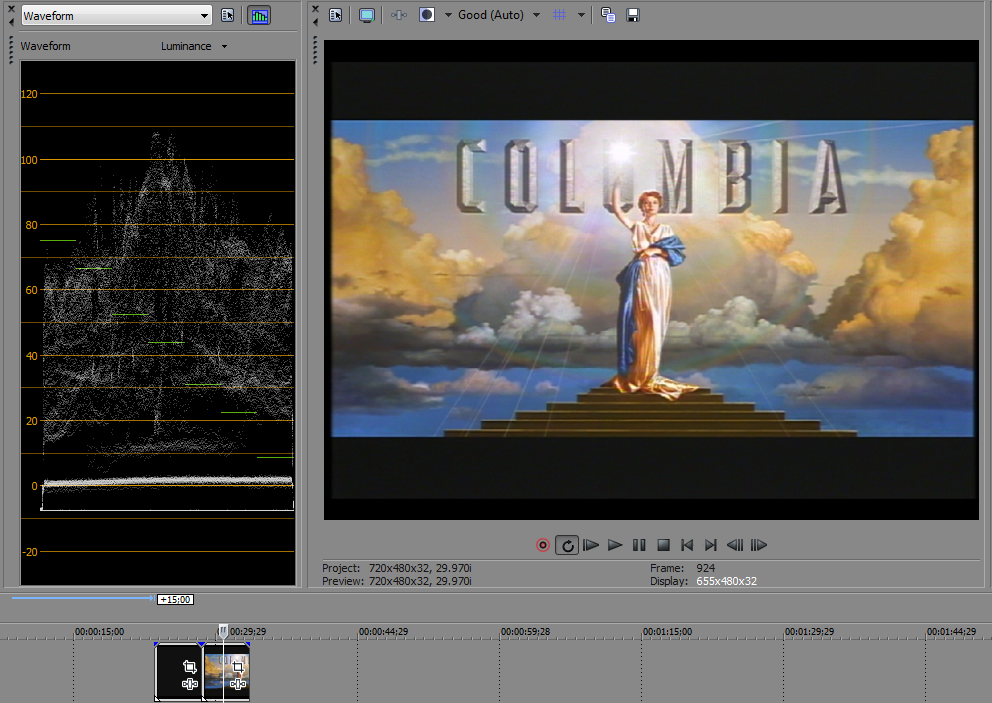Go to End of project

tap(711, 545)
